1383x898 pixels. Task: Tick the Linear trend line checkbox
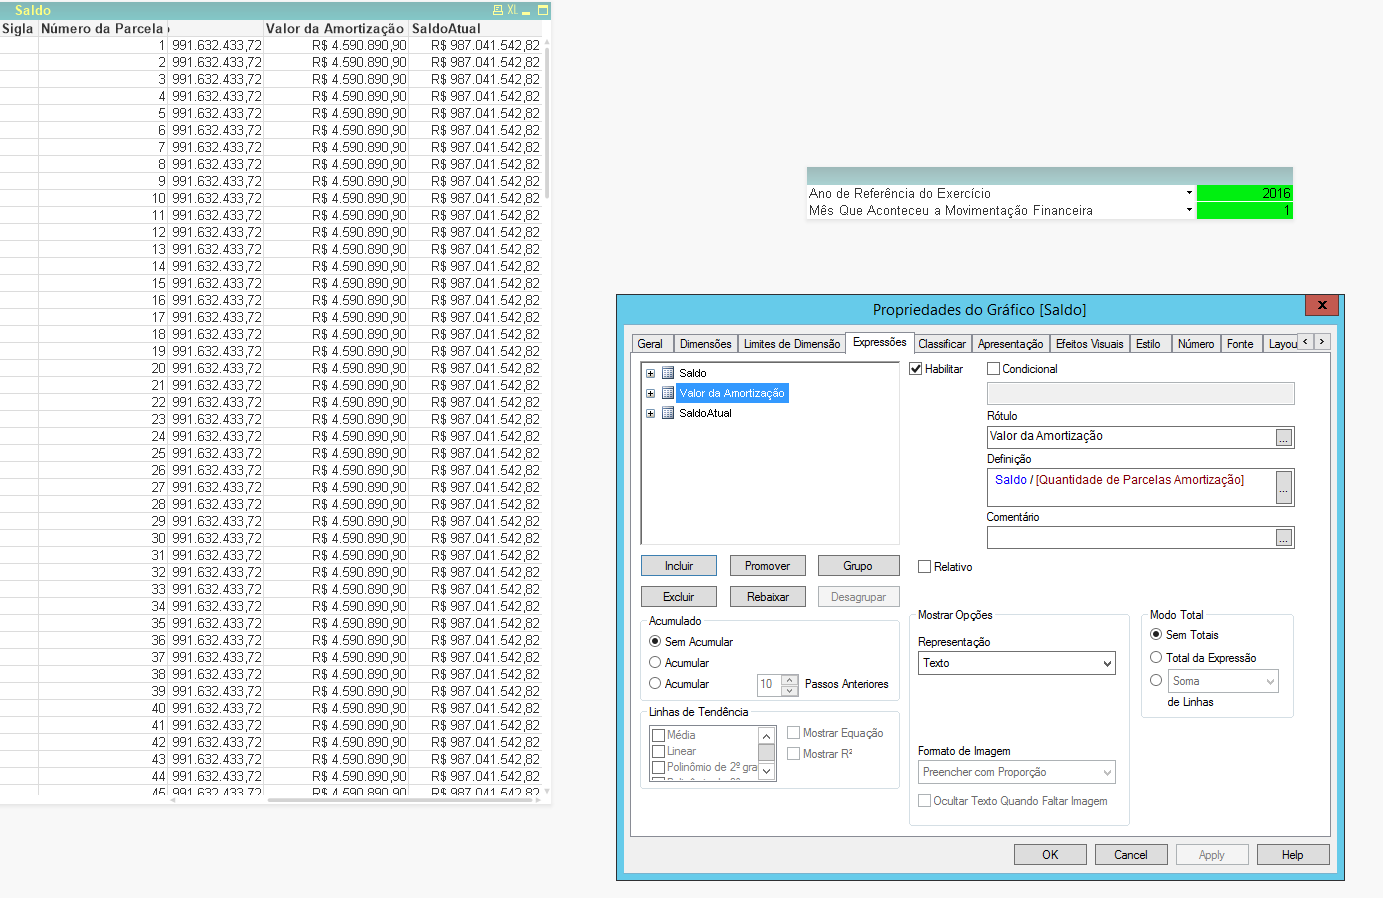pos(658,751)
